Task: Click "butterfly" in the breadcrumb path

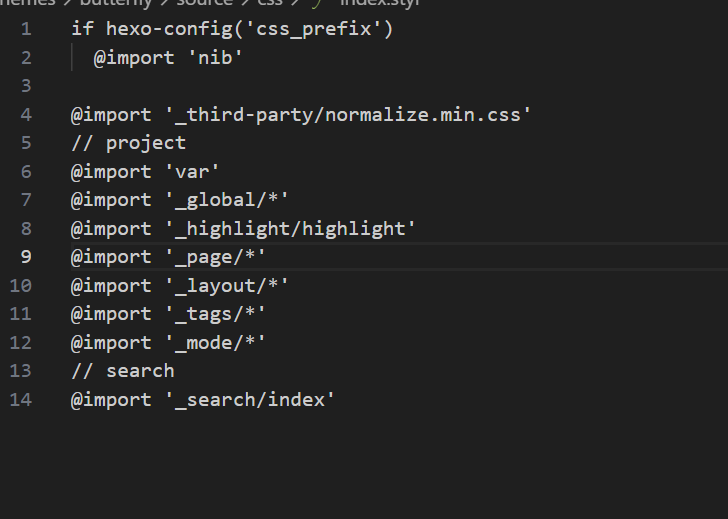Action: (115, 3)
